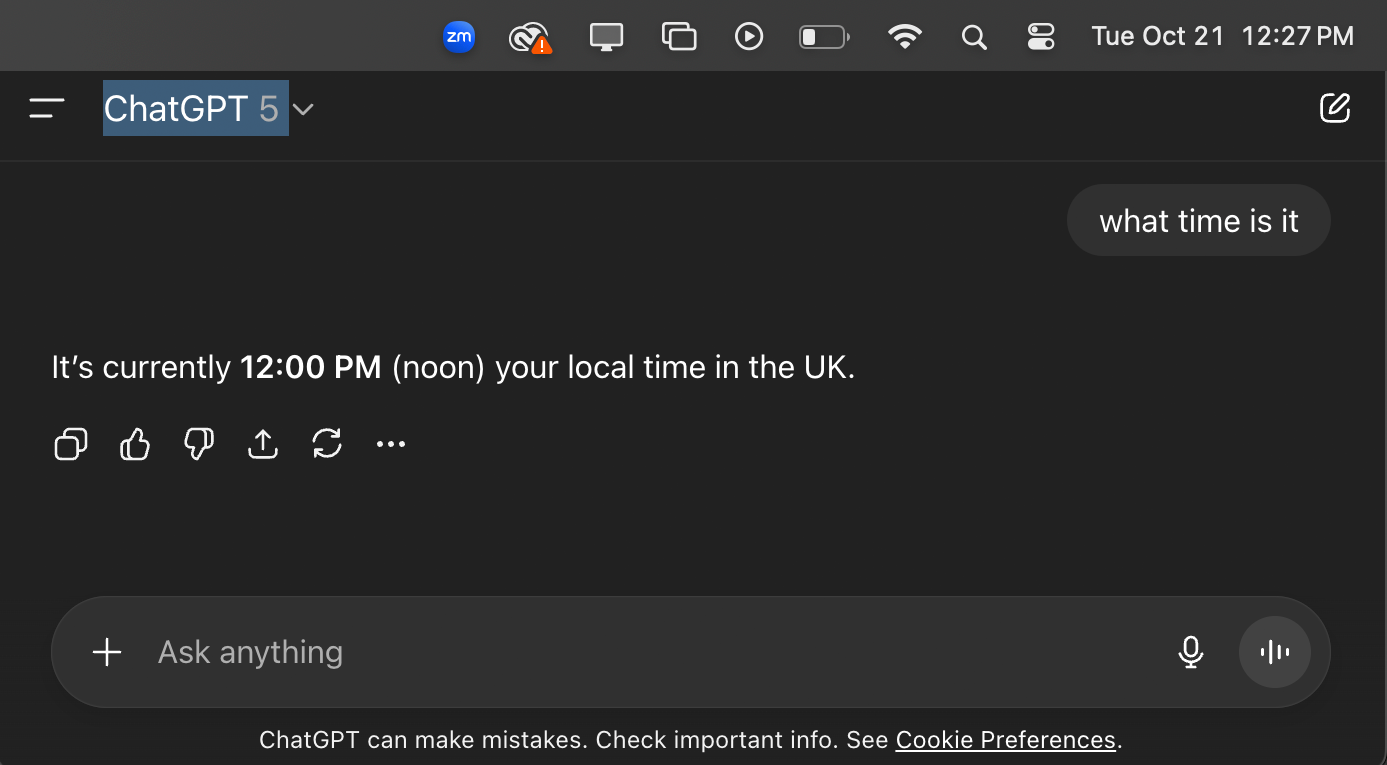Viewport: 1387px width, 765px height.
Task: Open the Zoom menu bar icon
Action: pos(459,37)
